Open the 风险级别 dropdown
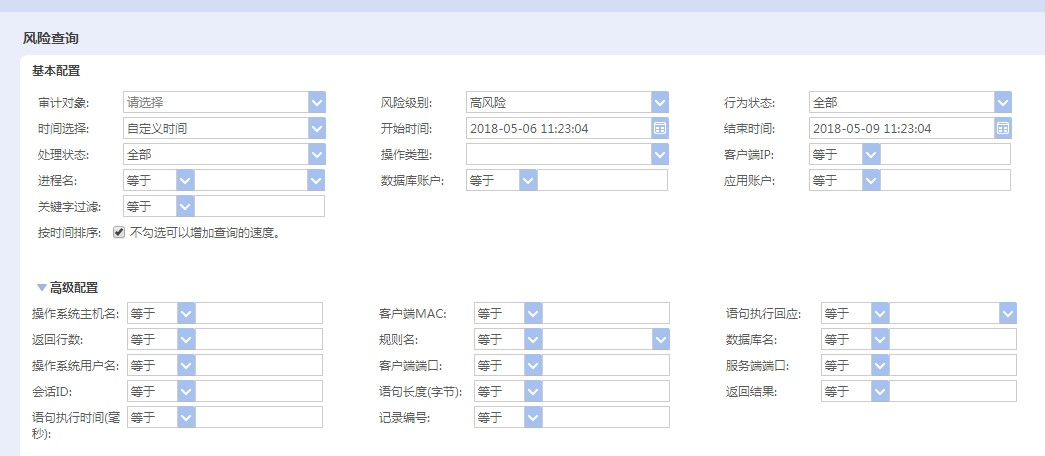This screenshot has width=1045, height=456. [660, 102]
